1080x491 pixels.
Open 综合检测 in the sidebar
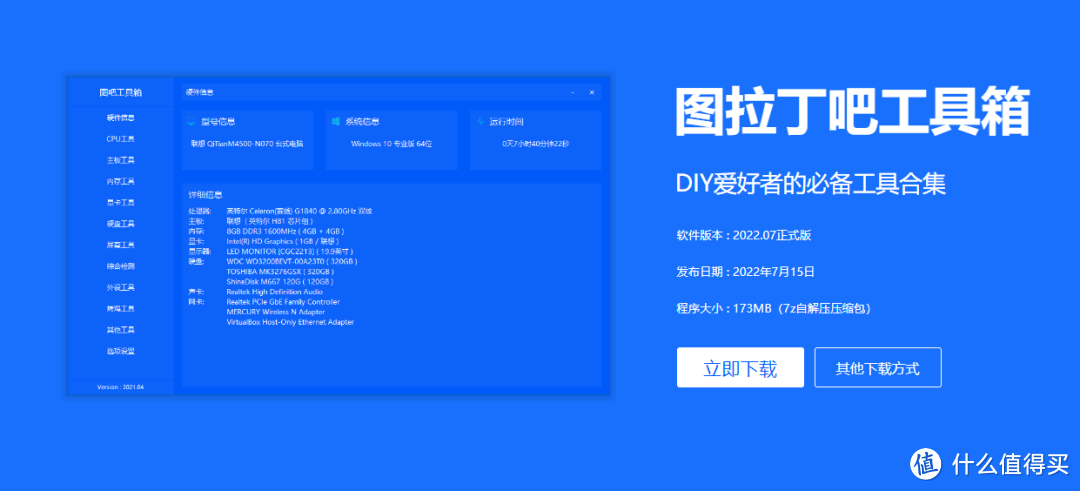(x=121, y=266)
